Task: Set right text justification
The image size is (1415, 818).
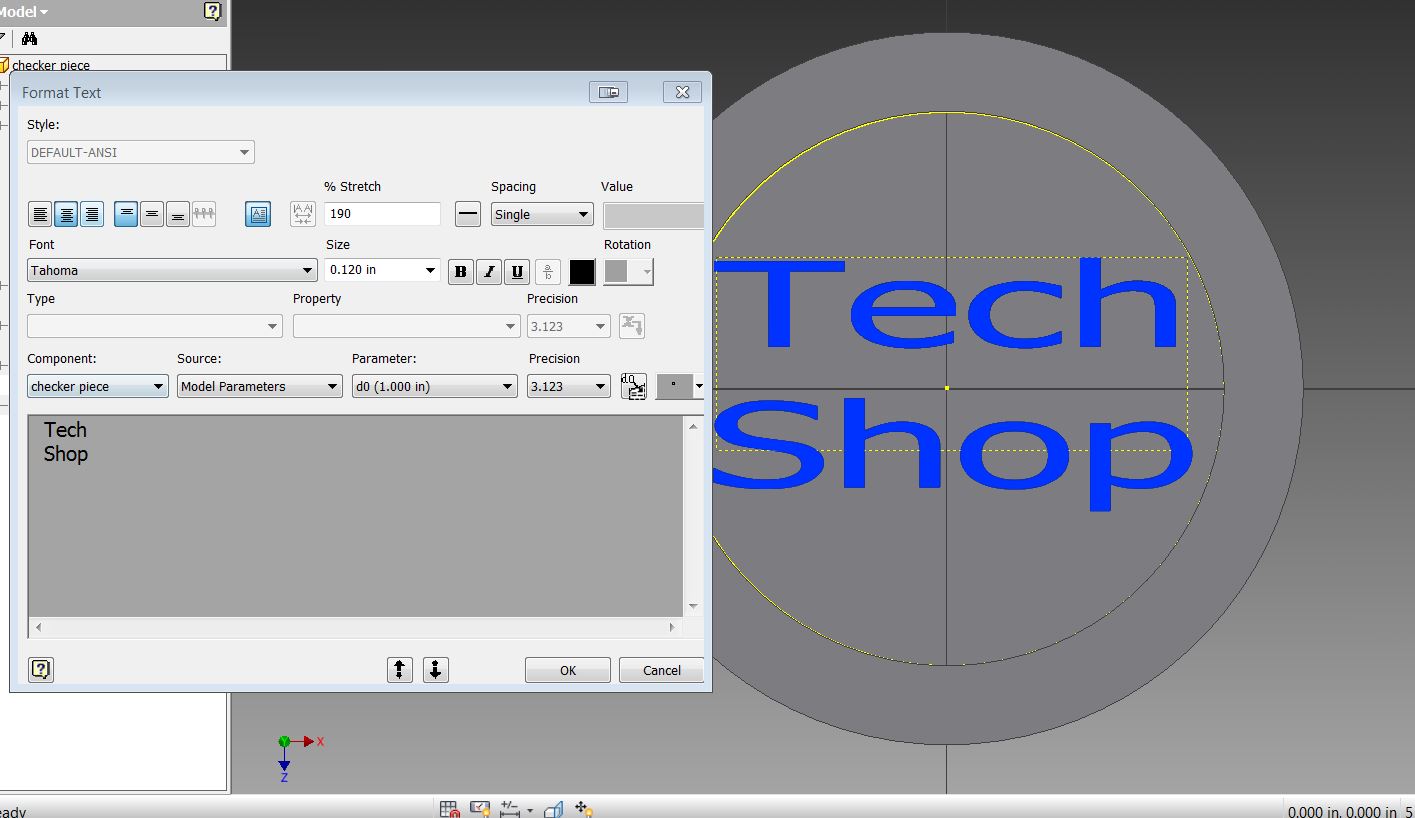Action: [92, 214]
